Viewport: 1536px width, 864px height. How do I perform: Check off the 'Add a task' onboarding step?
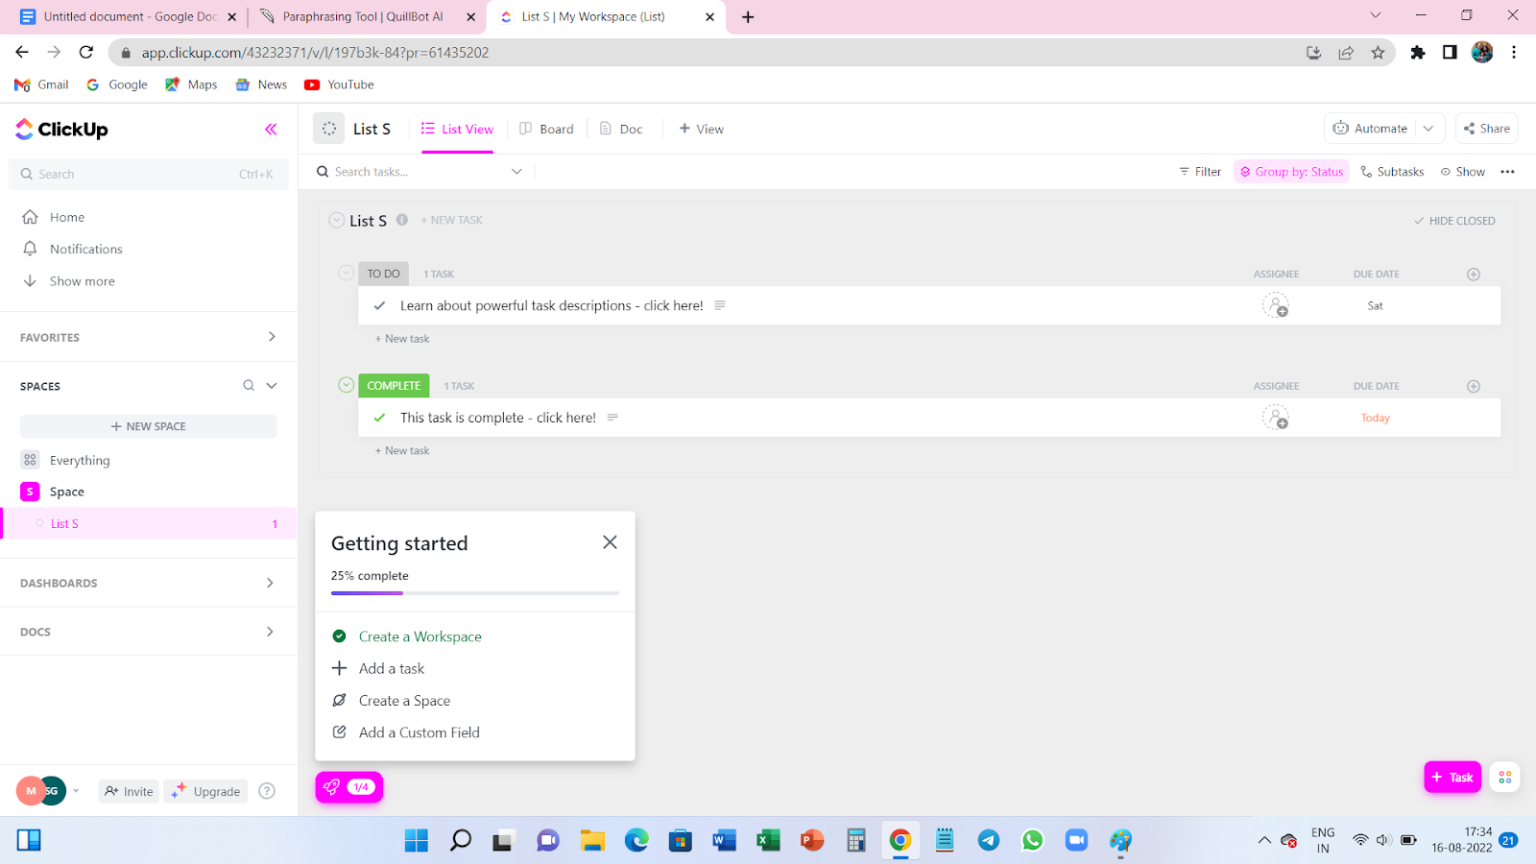pyautogui.click(x=340, y=668)
